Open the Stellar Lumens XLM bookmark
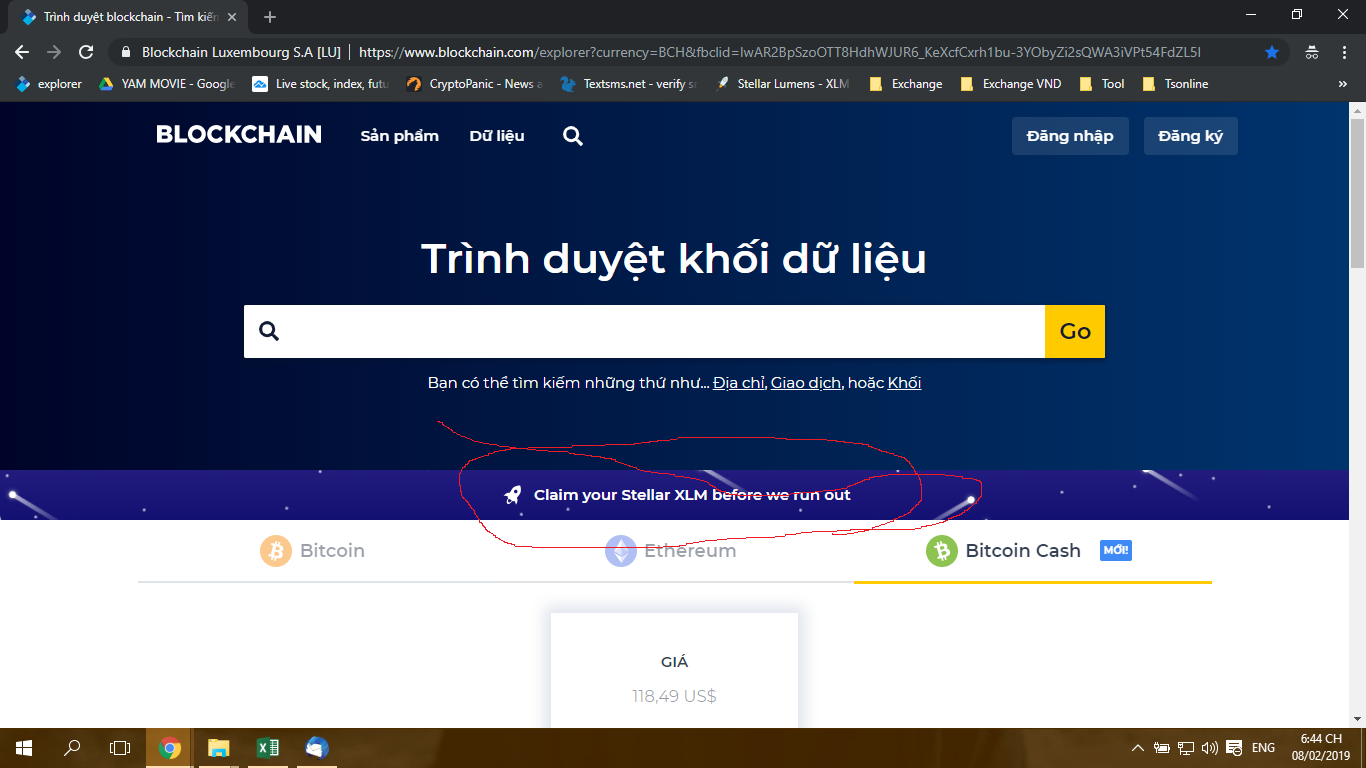 pos(783,84)
